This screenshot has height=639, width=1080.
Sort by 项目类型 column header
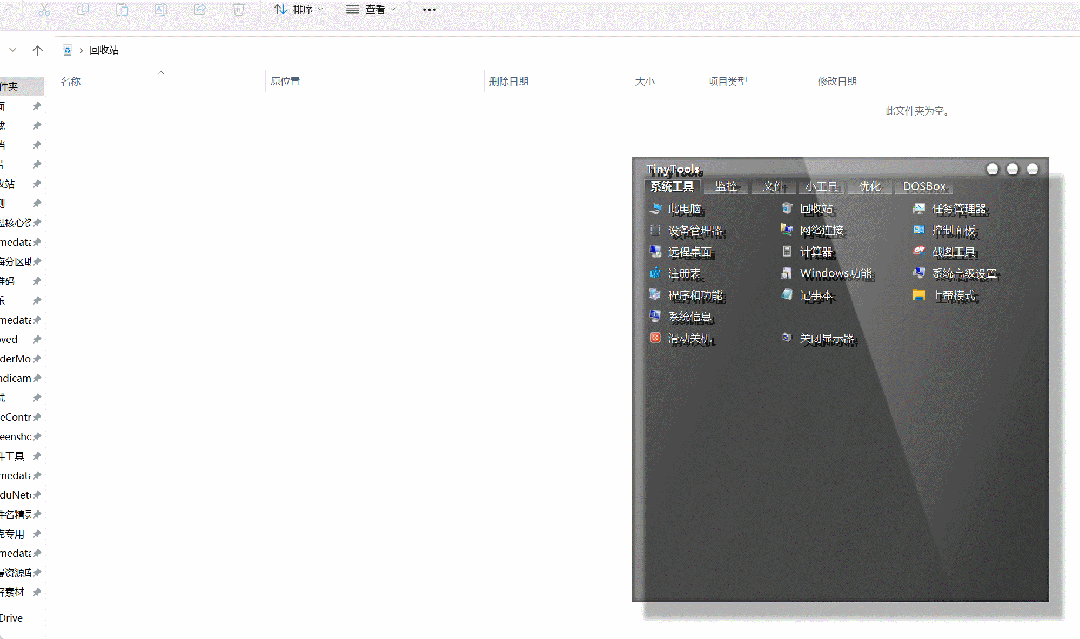tap(728, 81)
